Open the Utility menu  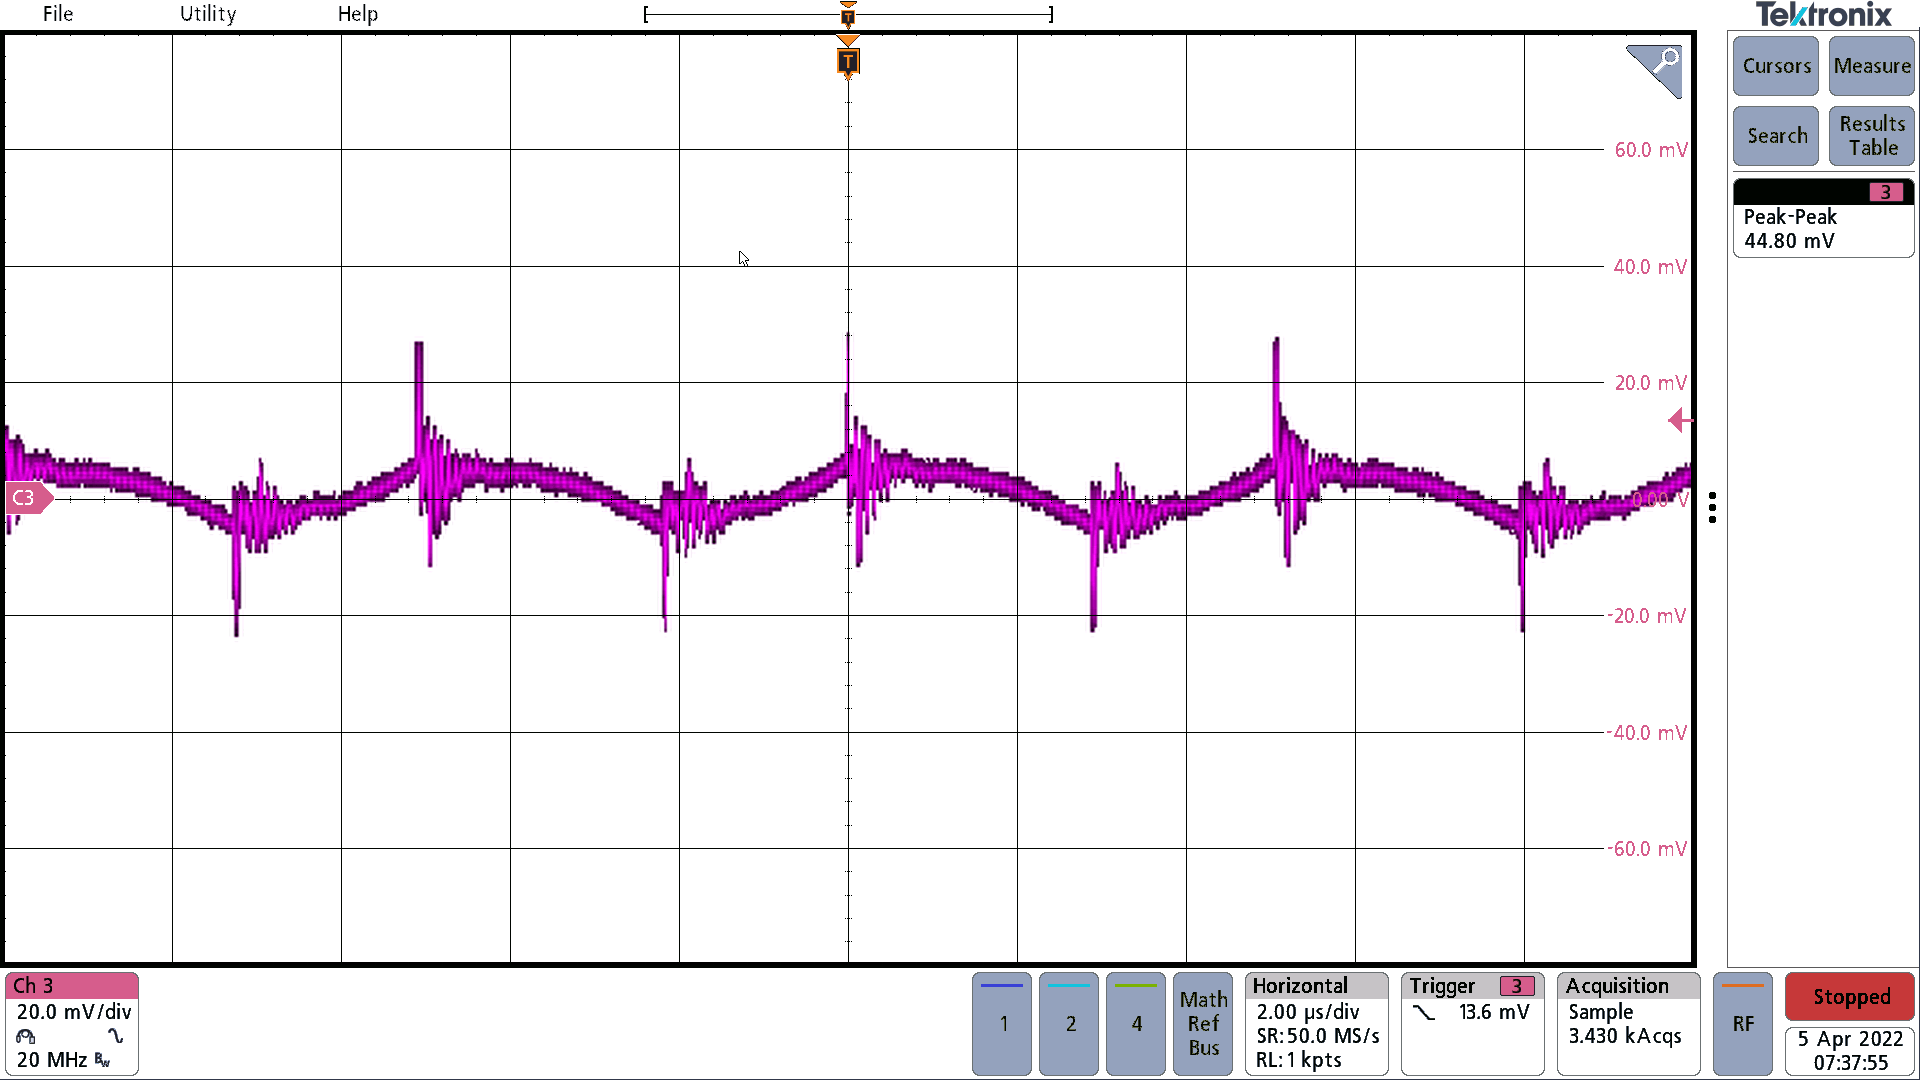[208, 14]
